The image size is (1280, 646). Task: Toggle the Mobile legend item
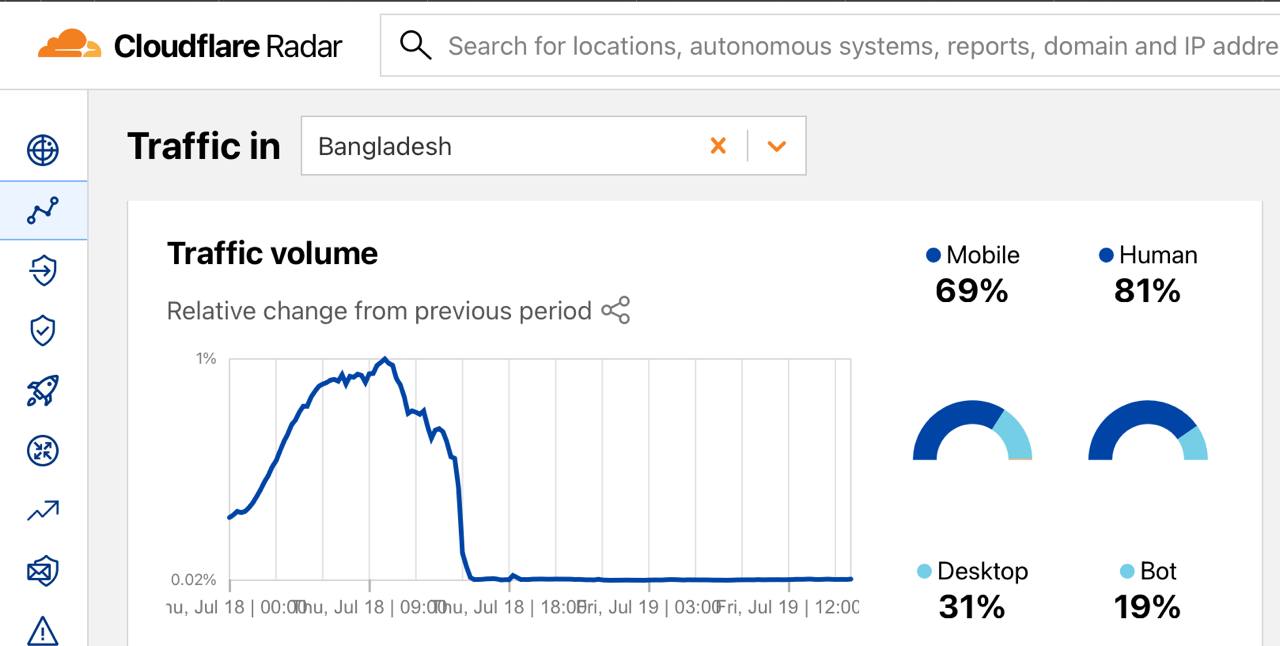click(x=973, y=255)
